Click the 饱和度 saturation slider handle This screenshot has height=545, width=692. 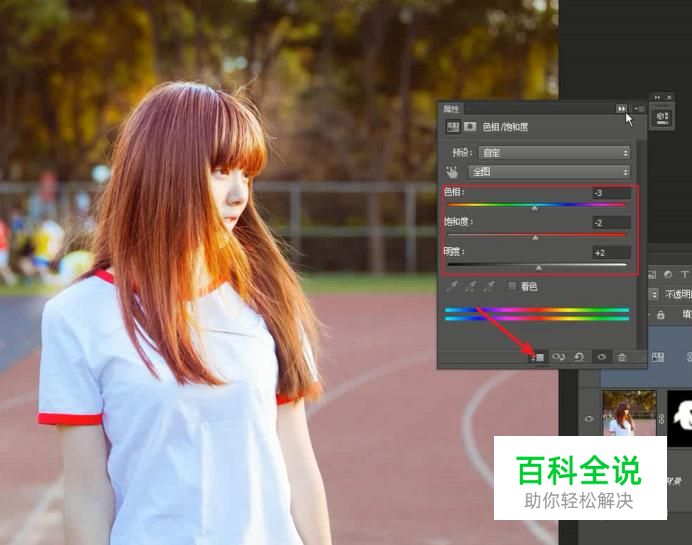[535, 238]
